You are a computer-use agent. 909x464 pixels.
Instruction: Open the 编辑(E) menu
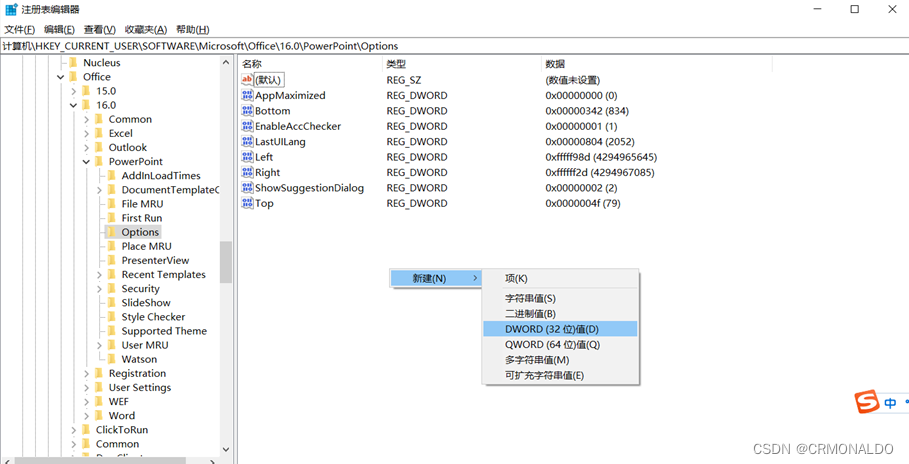click(x=59, y=30)
